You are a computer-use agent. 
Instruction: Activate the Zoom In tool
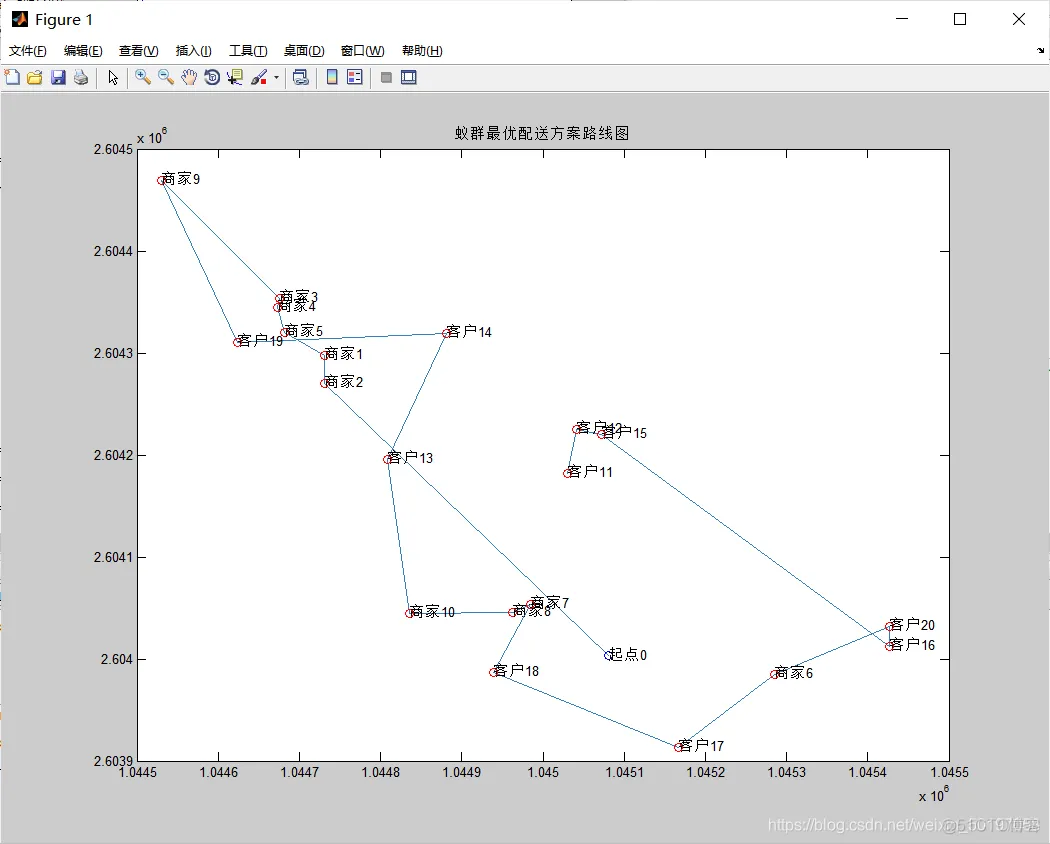coord(143,77)
